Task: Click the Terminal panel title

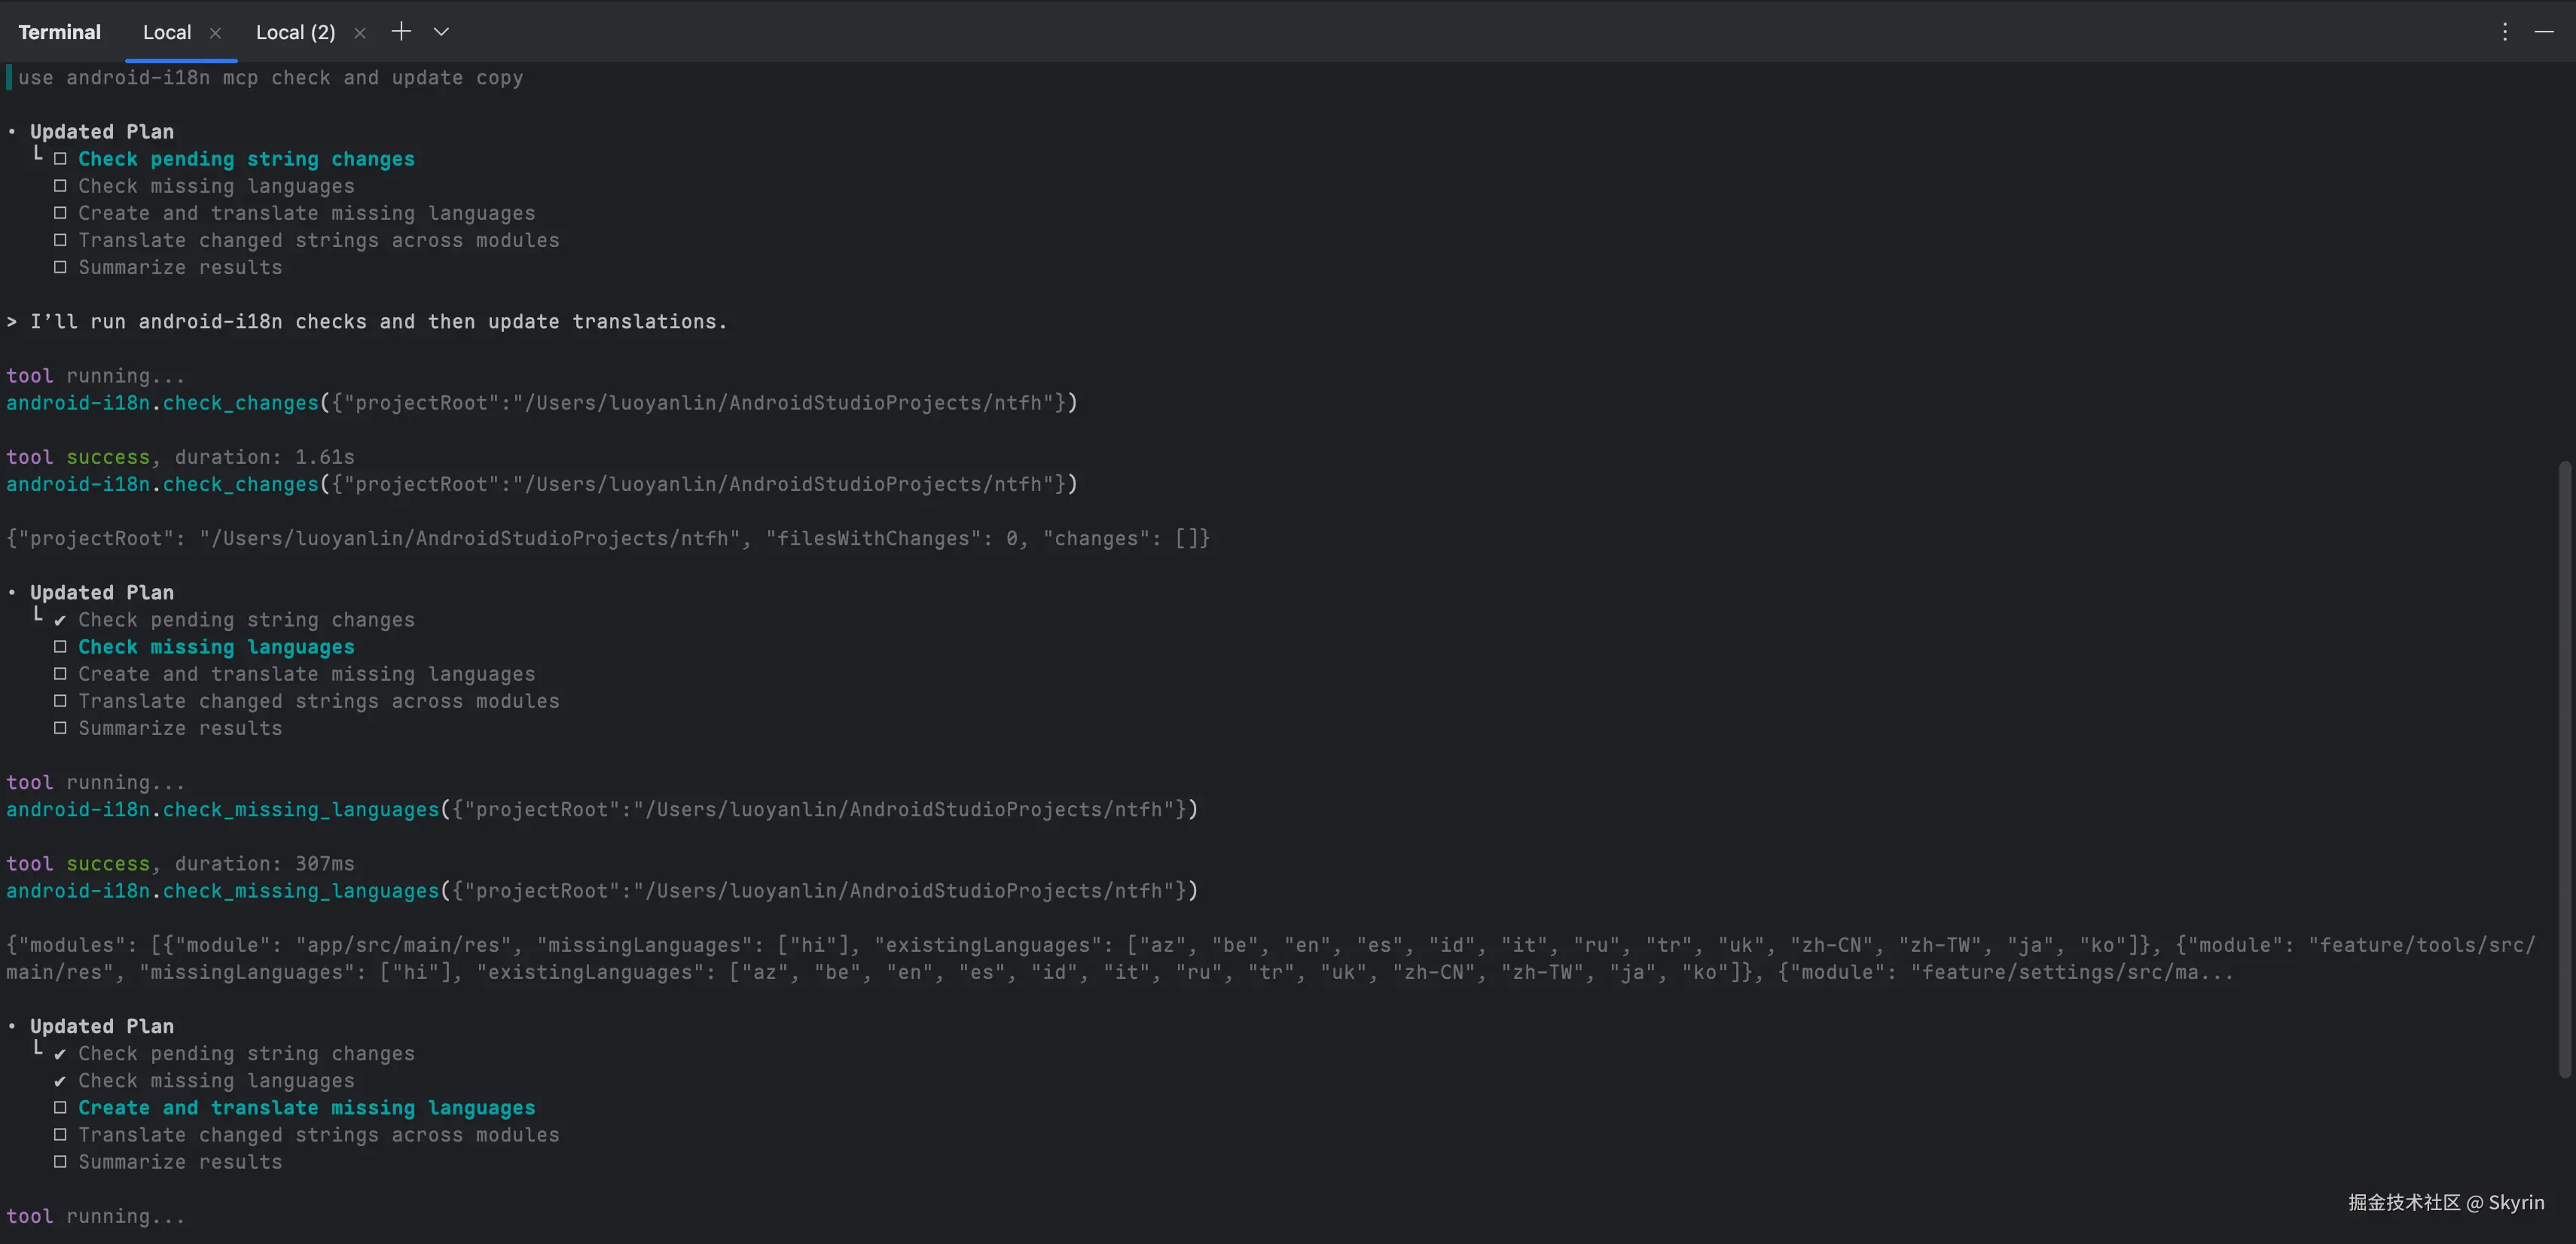Action: [59, 32]
